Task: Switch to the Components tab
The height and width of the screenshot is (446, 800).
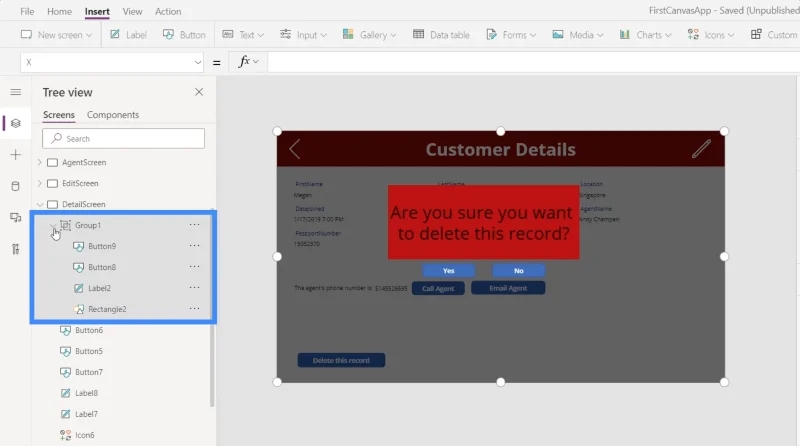Action: click(113, 115)
